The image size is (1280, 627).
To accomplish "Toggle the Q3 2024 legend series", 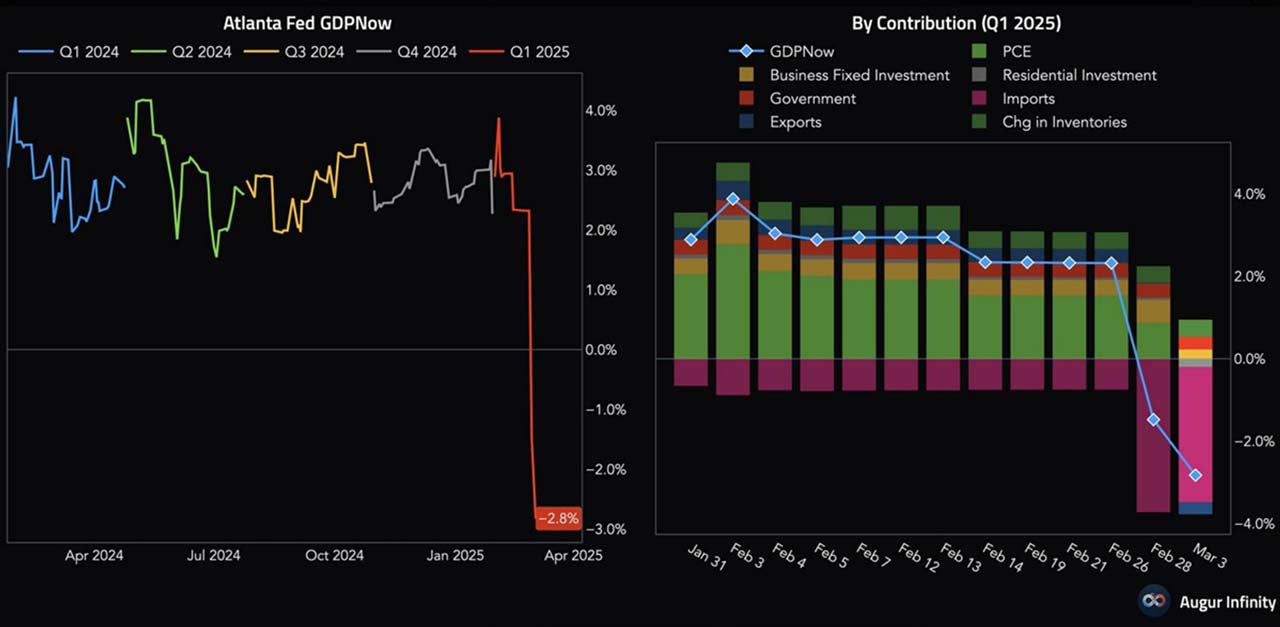I will click(295, 51).
